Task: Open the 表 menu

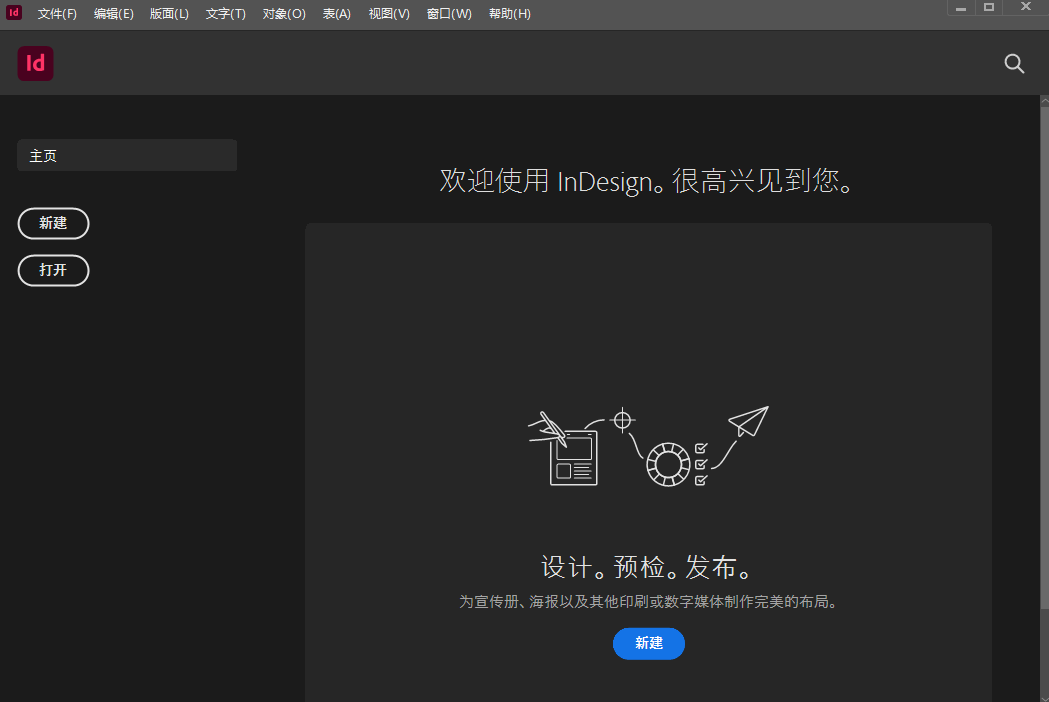Action: (x=336, y=13)
